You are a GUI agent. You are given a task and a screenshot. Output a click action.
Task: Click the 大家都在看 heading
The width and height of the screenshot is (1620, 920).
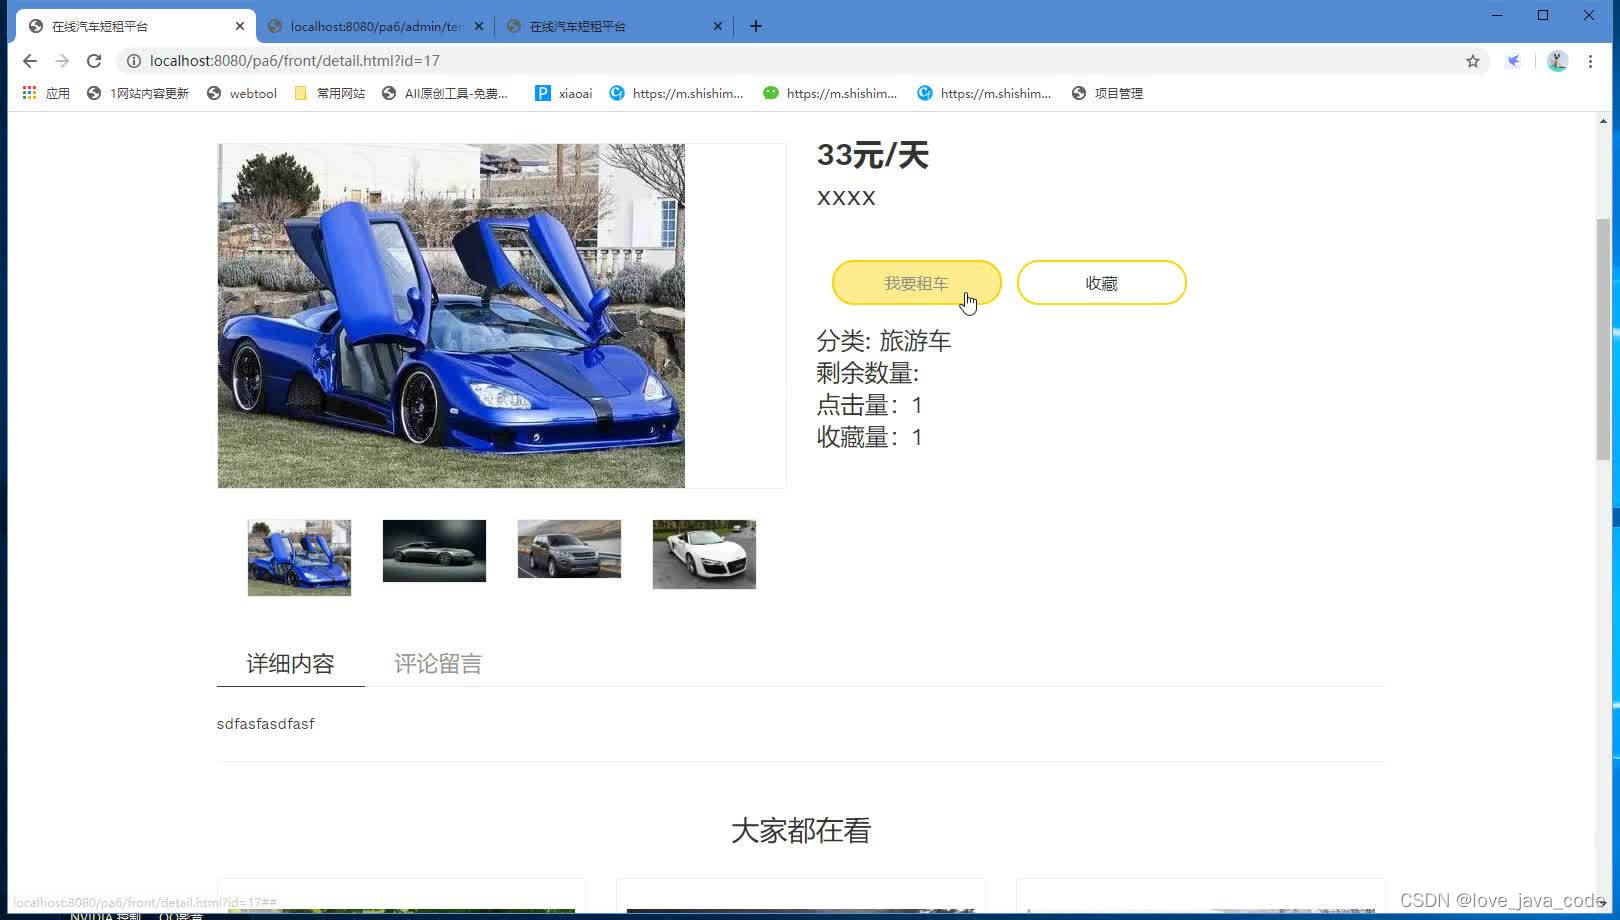click(801, 831)
